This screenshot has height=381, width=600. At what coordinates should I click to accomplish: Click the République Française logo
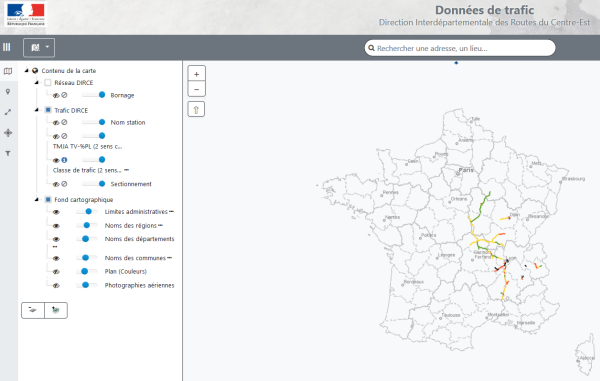click(26, 14)
